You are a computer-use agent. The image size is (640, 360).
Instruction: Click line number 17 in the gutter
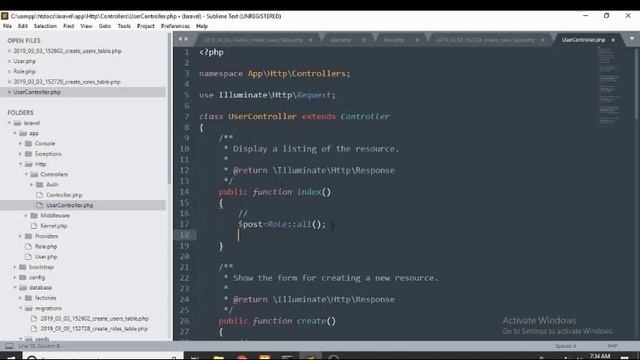pos(184,224)
